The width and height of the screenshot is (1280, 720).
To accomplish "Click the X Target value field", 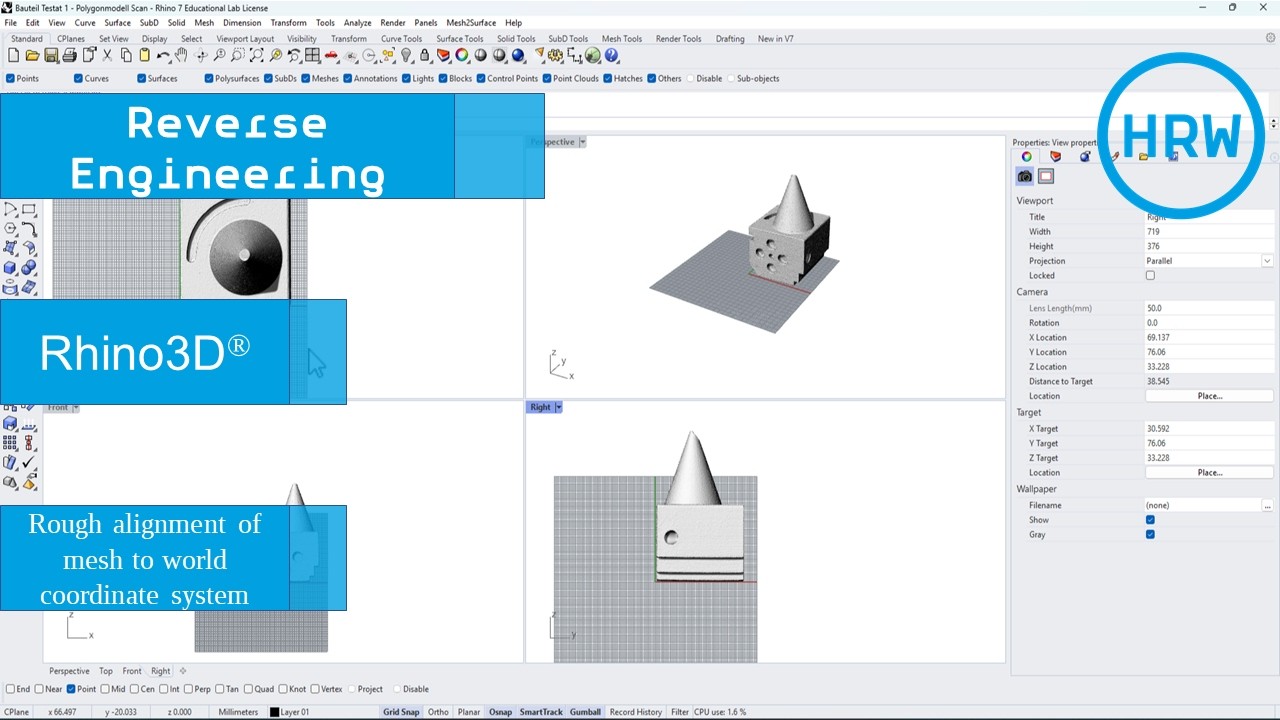I will (1209, 428).
